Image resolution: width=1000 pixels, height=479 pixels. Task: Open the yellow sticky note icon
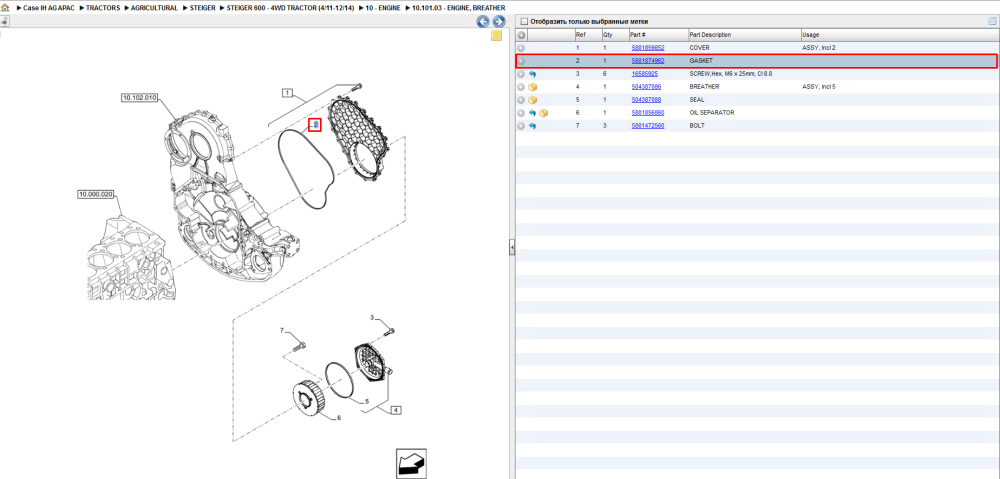coord(496,36)
